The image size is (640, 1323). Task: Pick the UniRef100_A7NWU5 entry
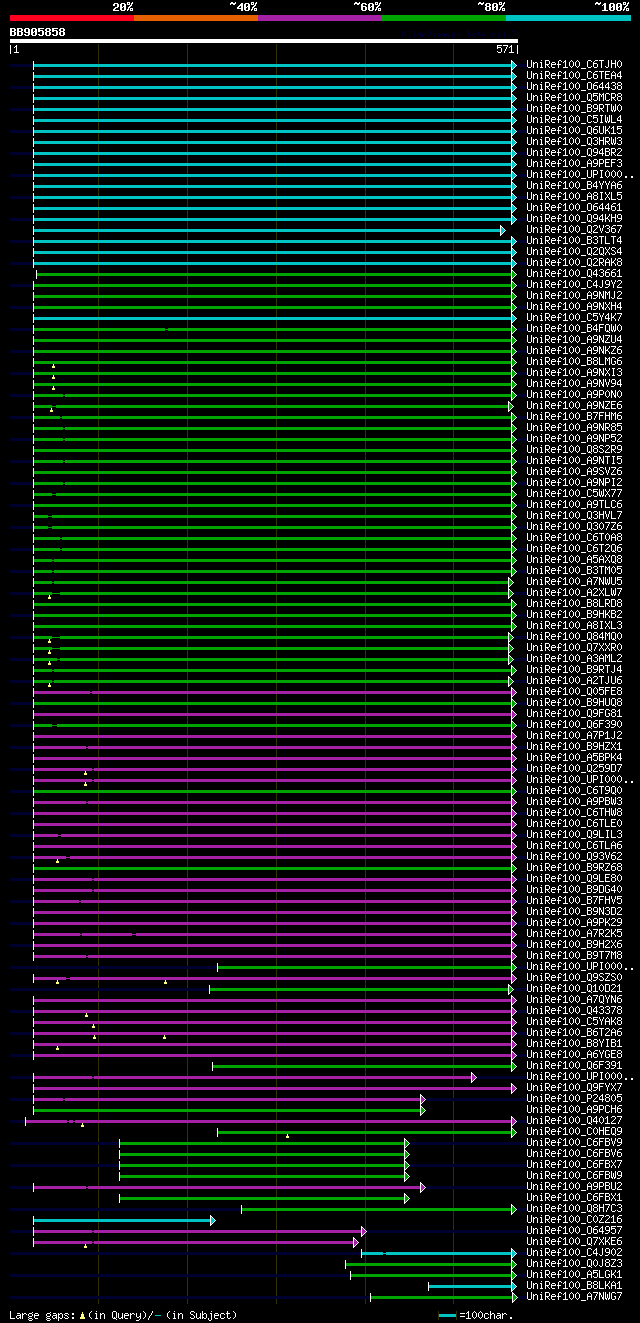(574, 581)
